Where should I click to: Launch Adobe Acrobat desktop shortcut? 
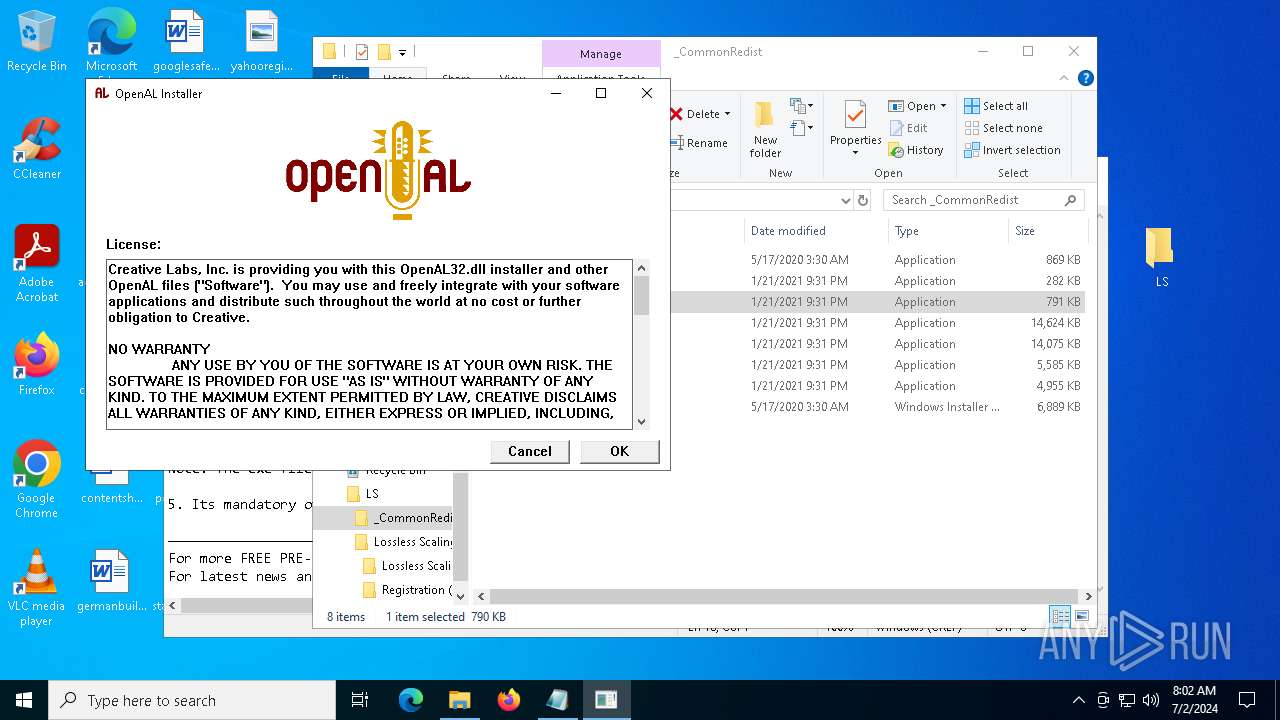tap(37, 264)
